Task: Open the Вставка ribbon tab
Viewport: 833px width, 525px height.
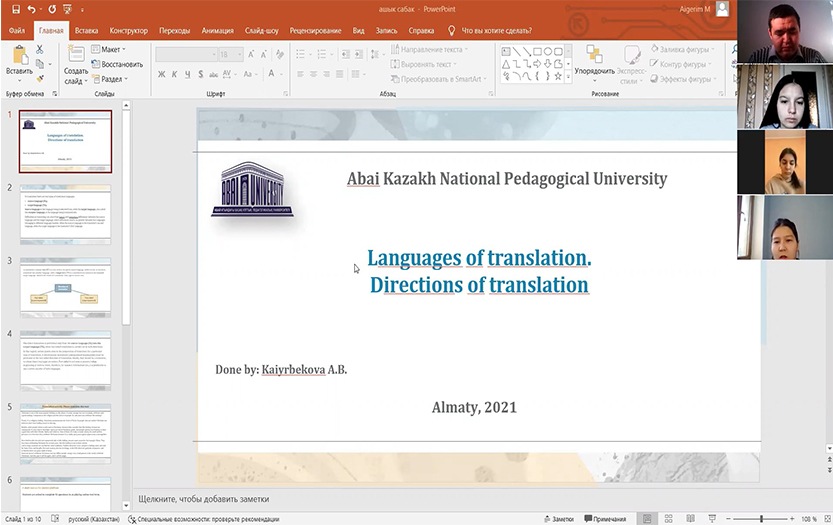Action: (86, 31)
